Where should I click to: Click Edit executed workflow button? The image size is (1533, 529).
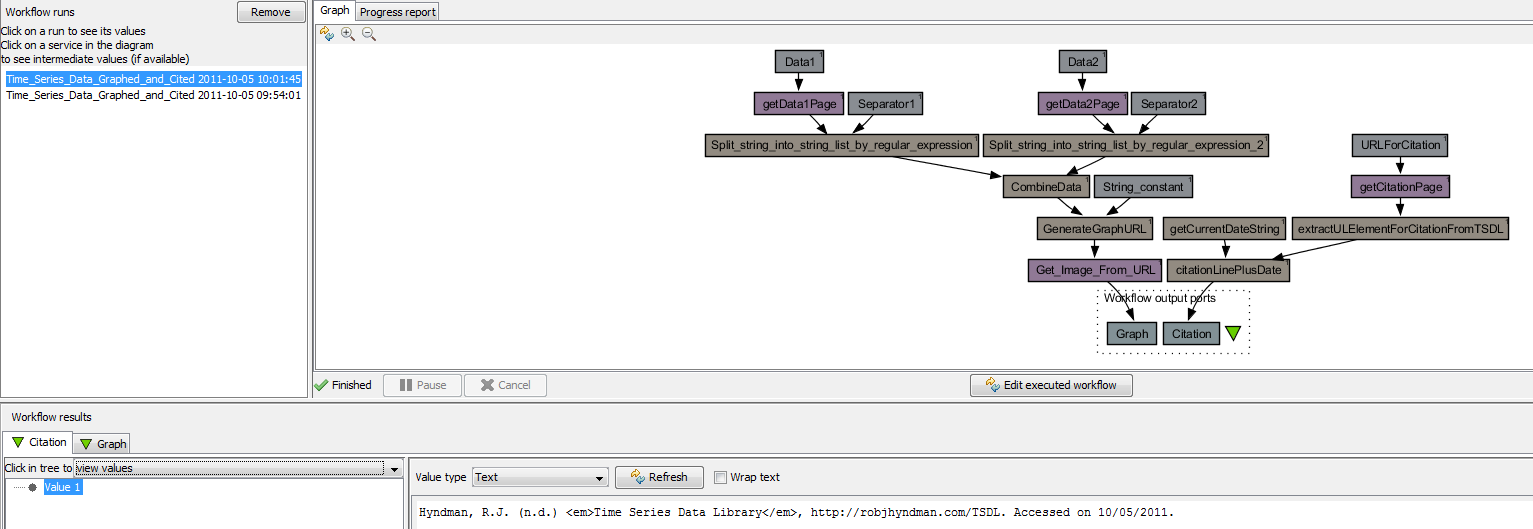click(1051, 385)
